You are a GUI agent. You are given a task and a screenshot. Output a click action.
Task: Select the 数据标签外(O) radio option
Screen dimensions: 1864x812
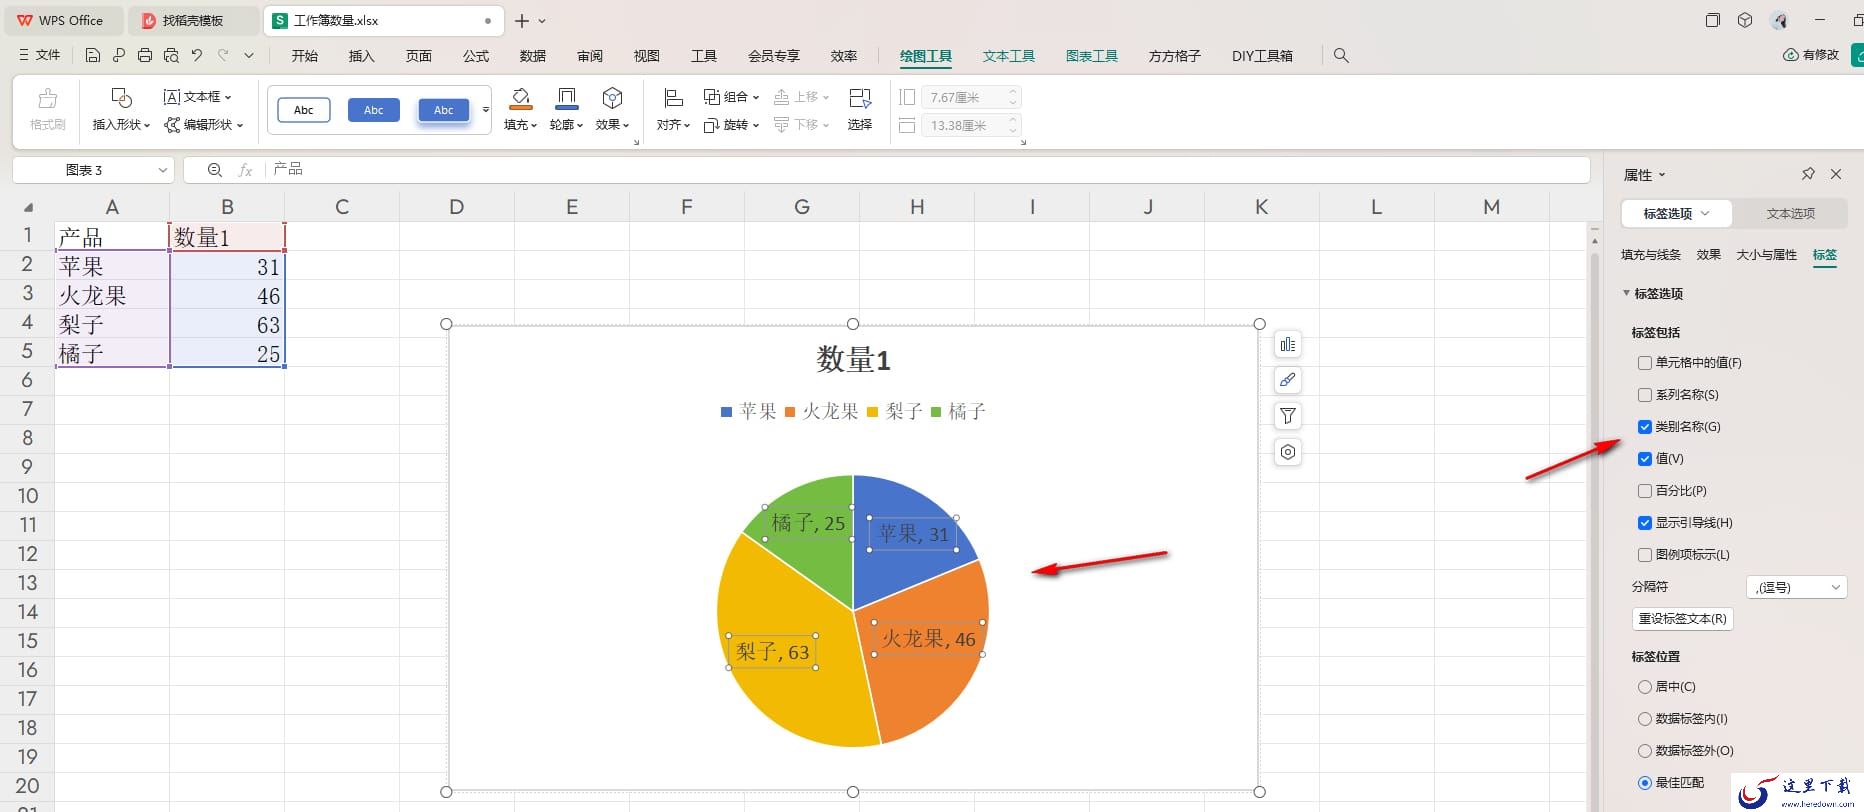pyautogui.click(x=1644, y=751)
